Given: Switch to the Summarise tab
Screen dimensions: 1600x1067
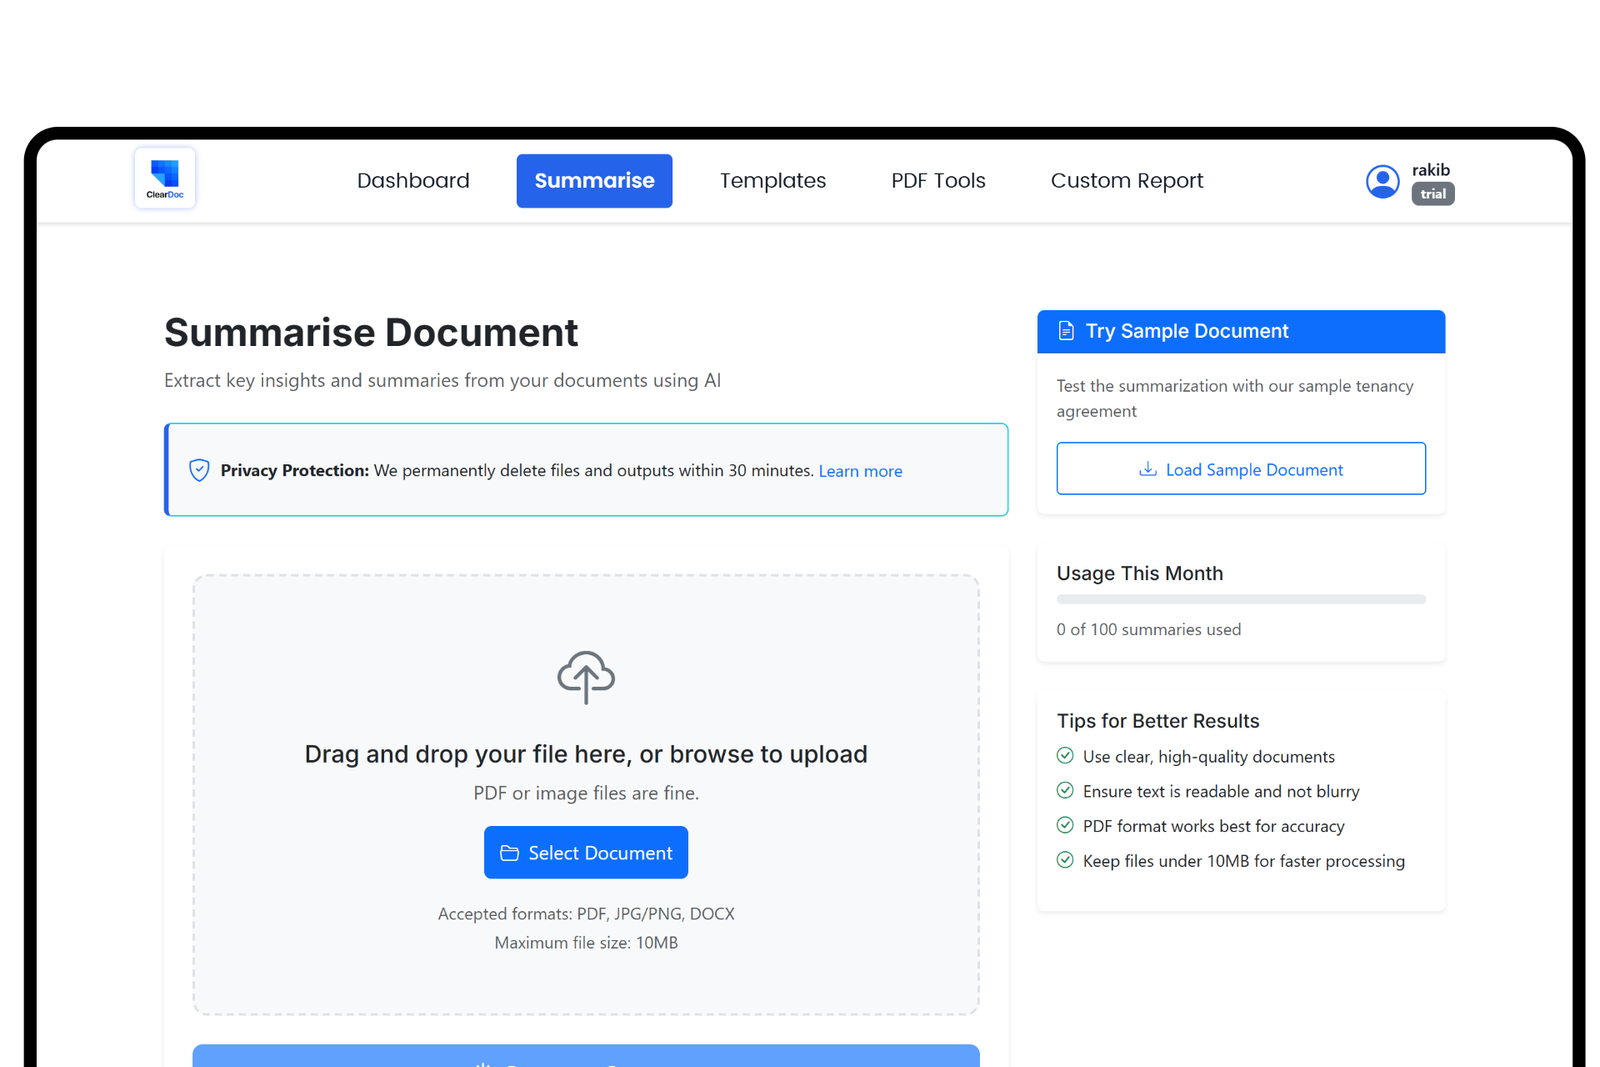Looking at the screenshot, I should pyautogui.click(x=594, y=181).
